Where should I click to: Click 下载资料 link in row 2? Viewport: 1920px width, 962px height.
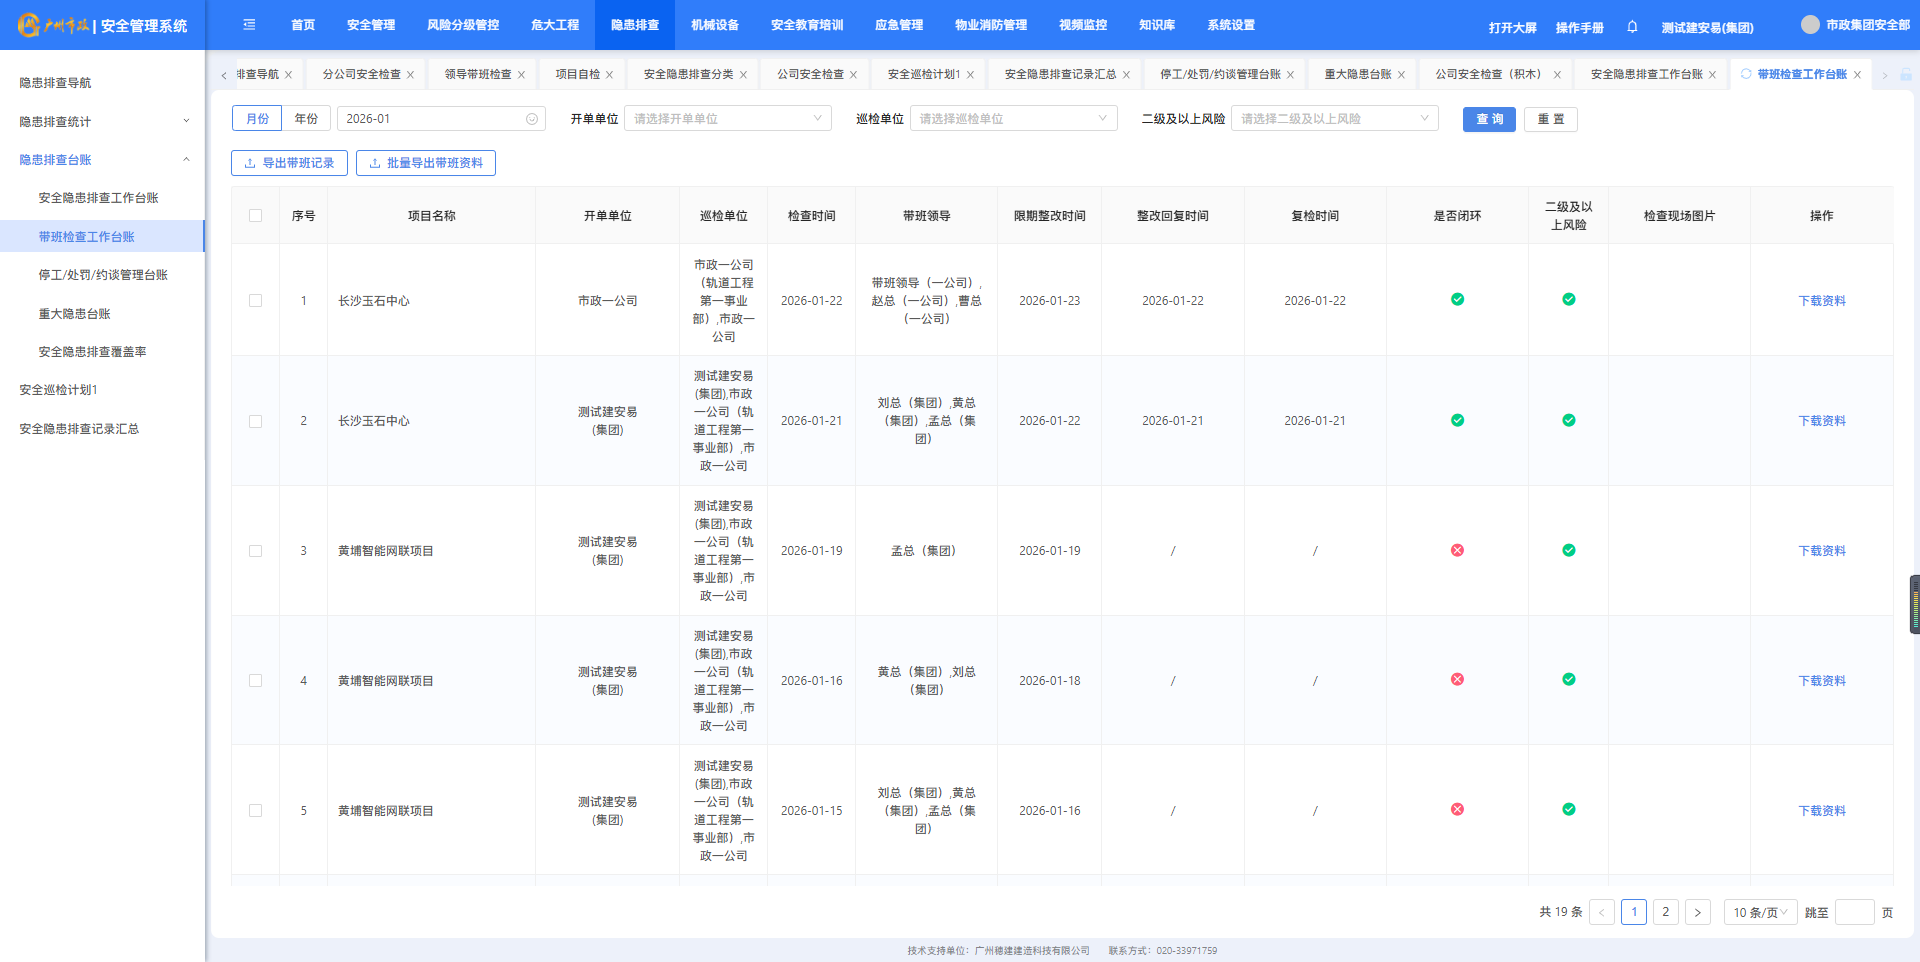[1821, 421]
